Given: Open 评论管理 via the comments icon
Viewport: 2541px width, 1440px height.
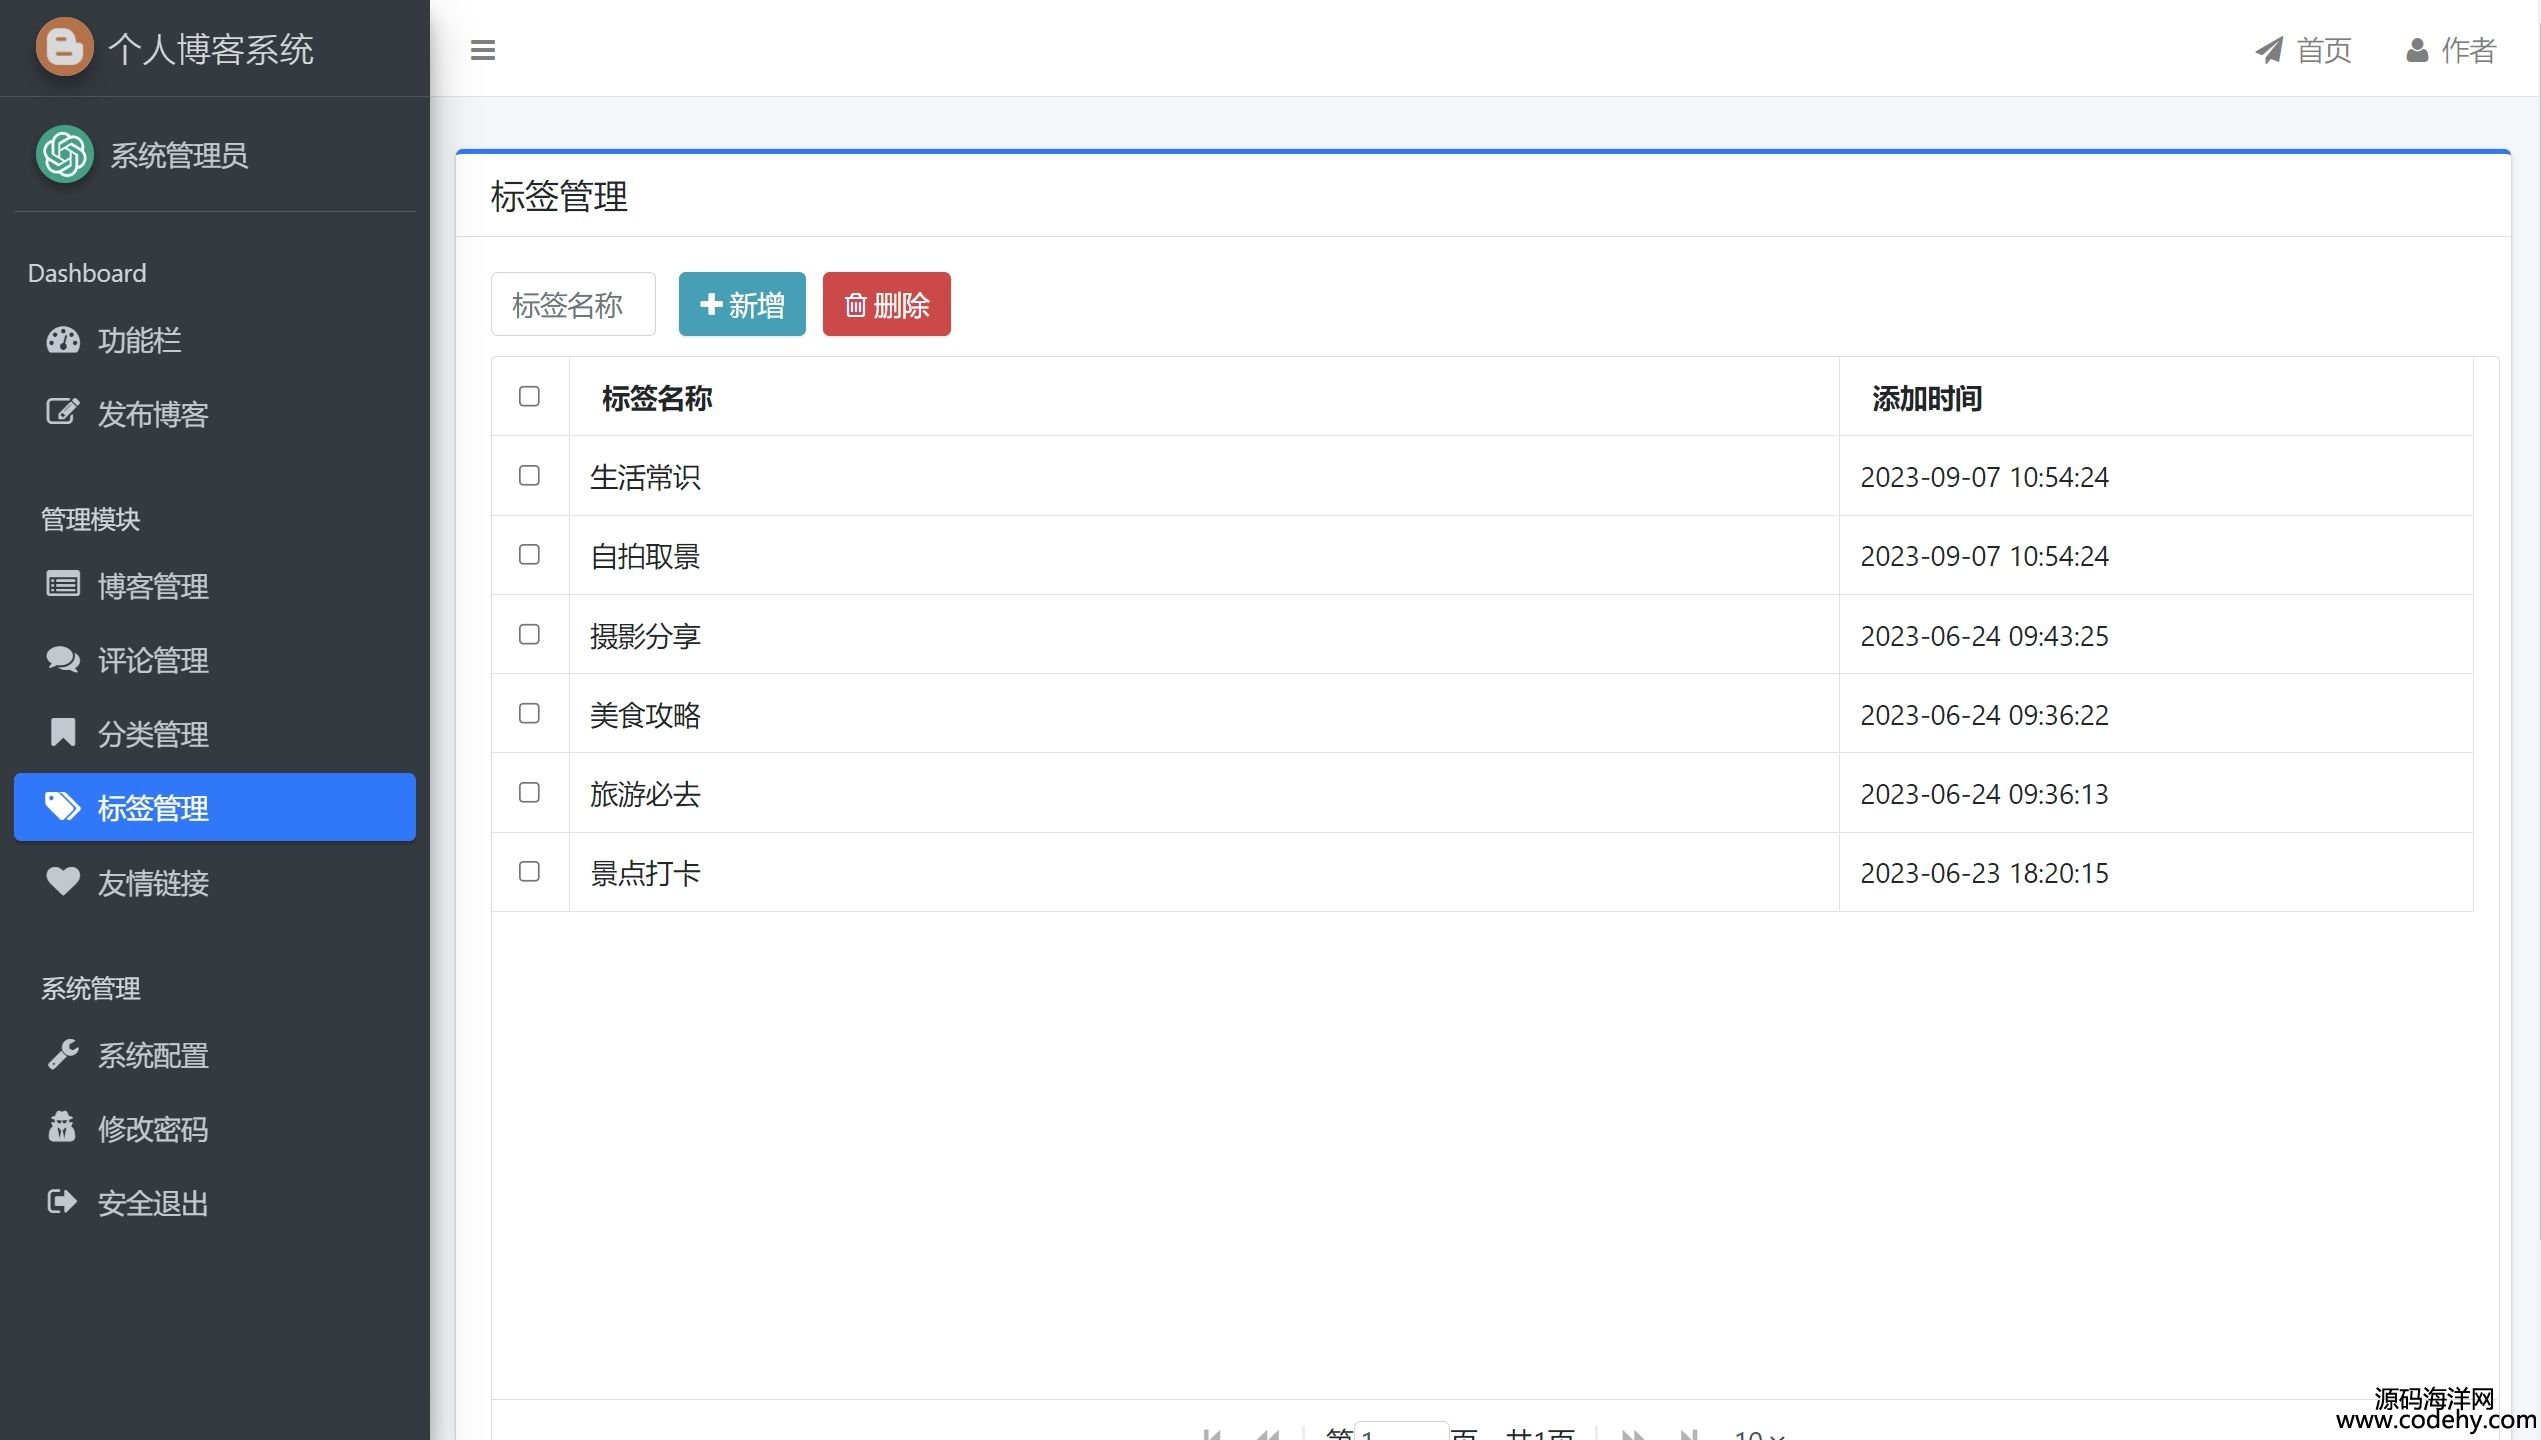Looking at the screenshot, I should click(63, 659).
